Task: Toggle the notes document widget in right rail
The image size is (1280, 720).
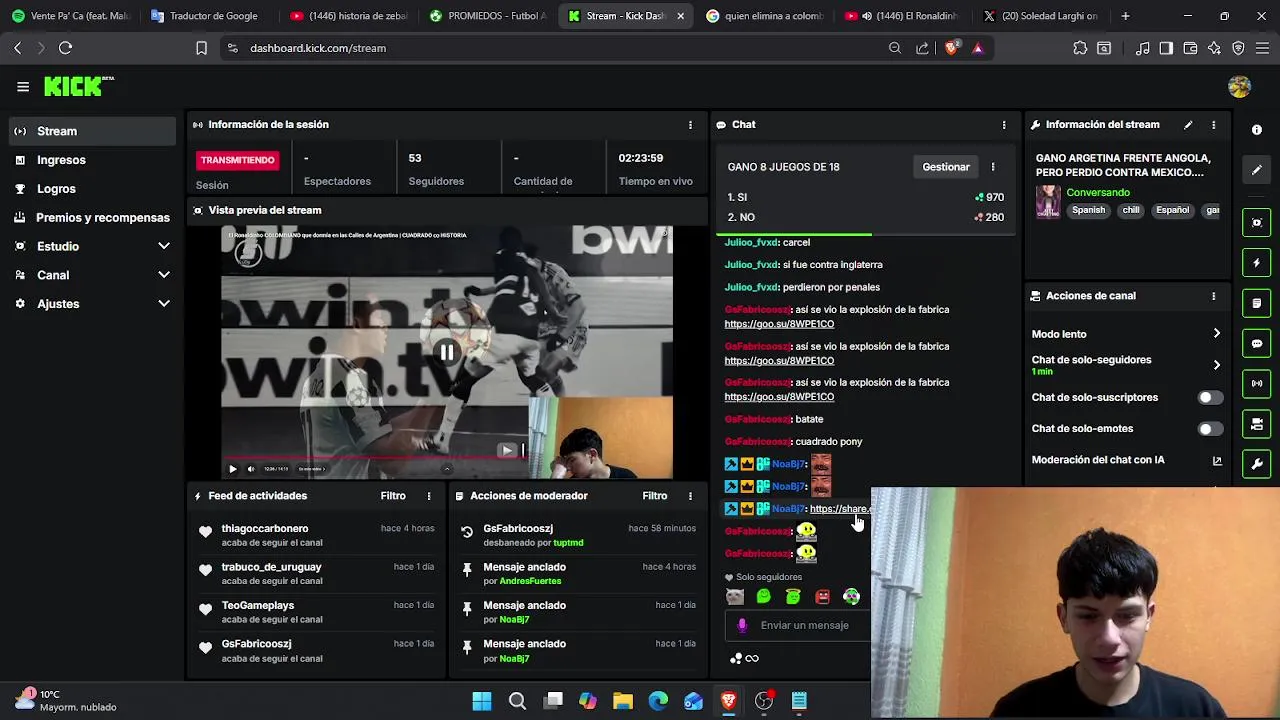Action: [x=1257, y=303]
